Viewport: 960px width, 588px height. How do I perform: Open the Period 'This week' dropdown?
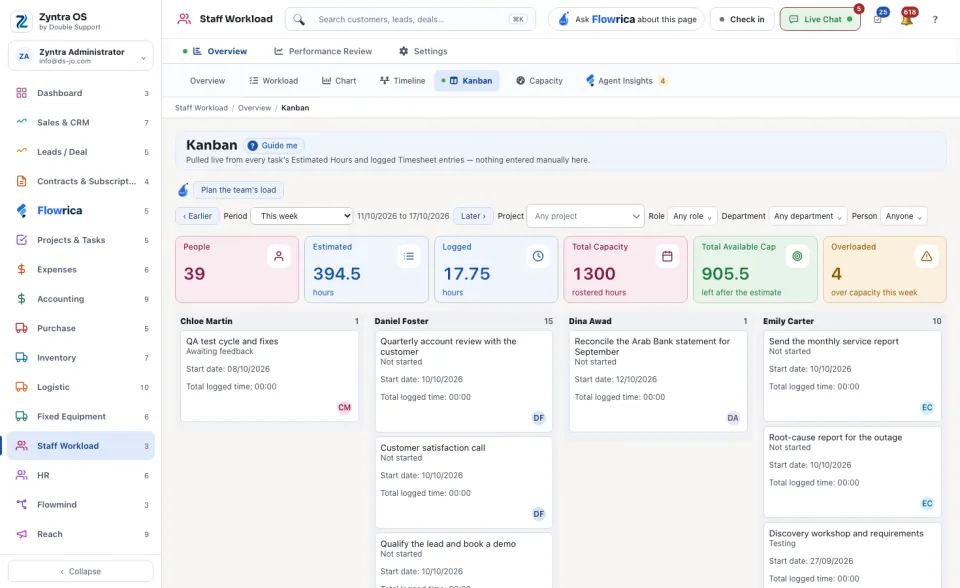302,216
